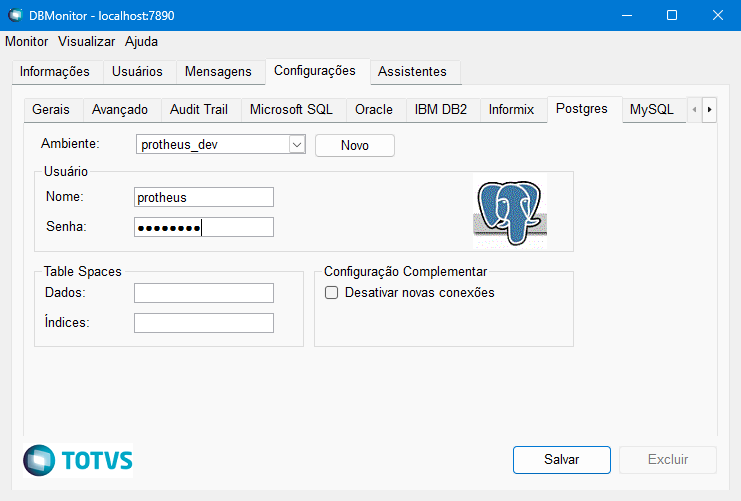Maximize the DBMonitor window

point(672,15)
